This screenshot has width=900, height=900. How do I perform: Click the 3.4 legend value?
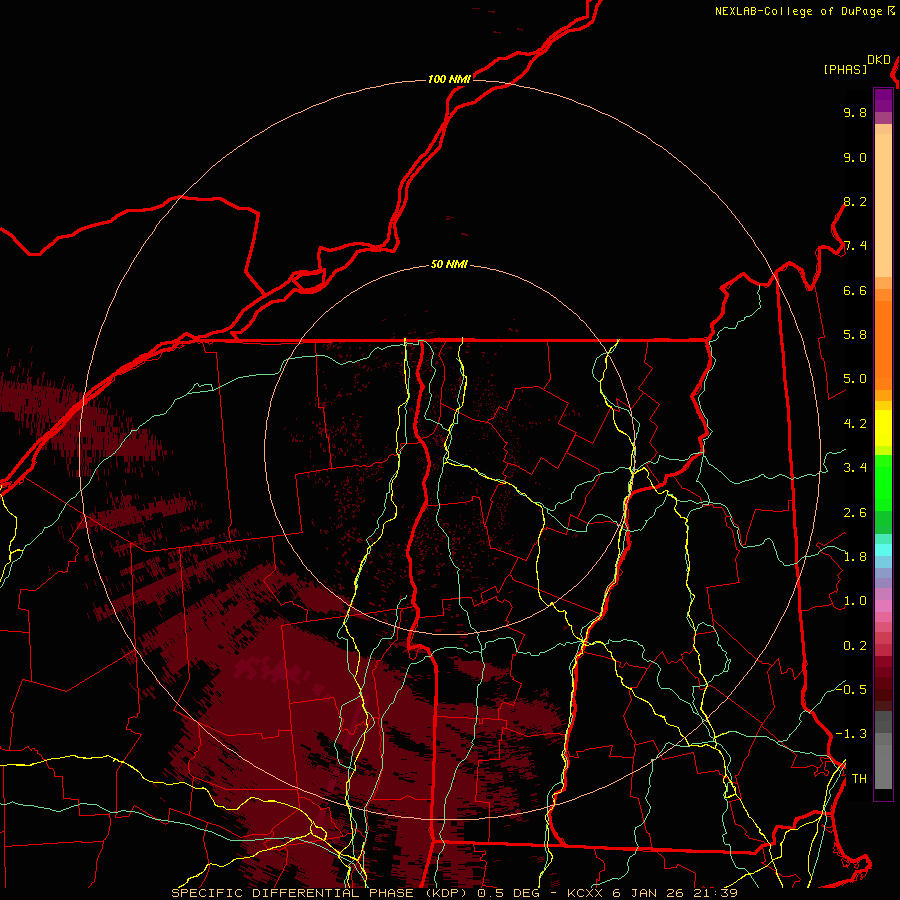pyautogui.click(x=855, y=468)
